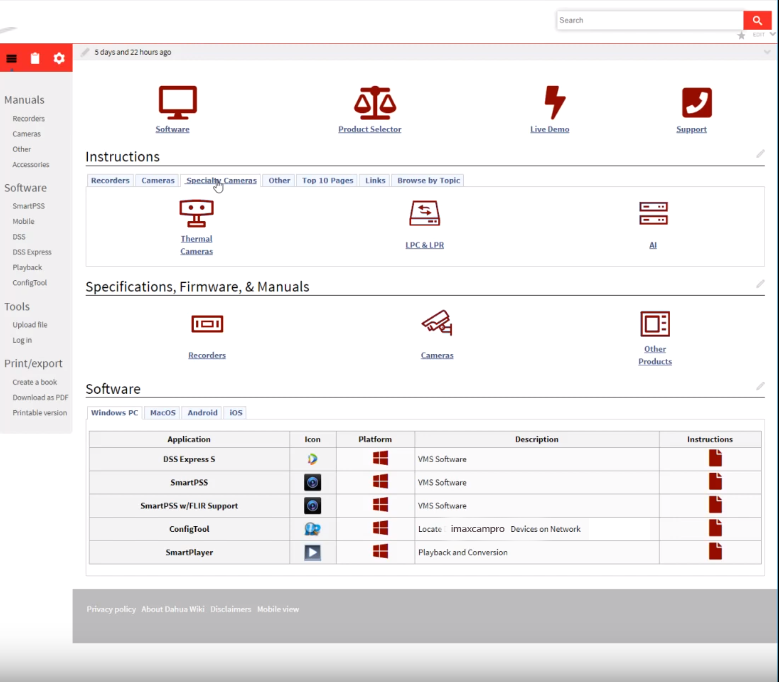The height and width of the screenshot is (682, 779).
Task: Open ConfigTool in the sidebar
Action: pos(30,283)
